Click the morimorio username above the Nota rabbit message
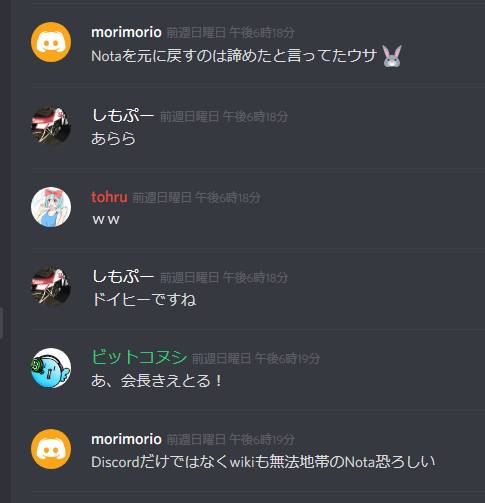Image resolution: width=485 pixels, height=503 pixels. tap(126, 32)
